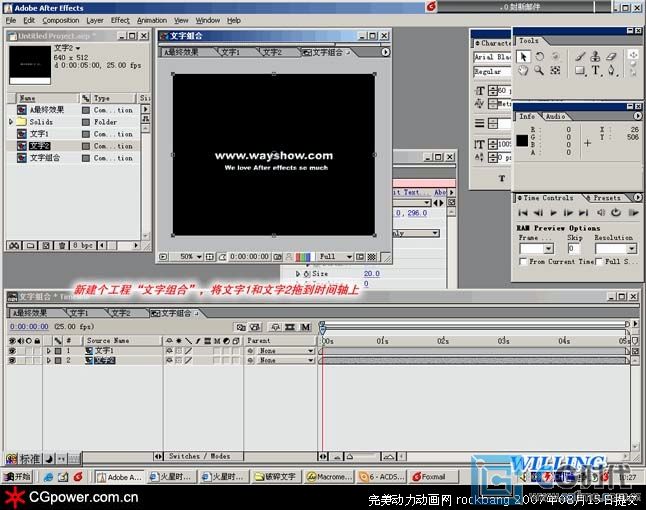This screenshot has width=646, height=510.
Task: Click the Windows 开始 Start button
Action: [x=17, y=477]
